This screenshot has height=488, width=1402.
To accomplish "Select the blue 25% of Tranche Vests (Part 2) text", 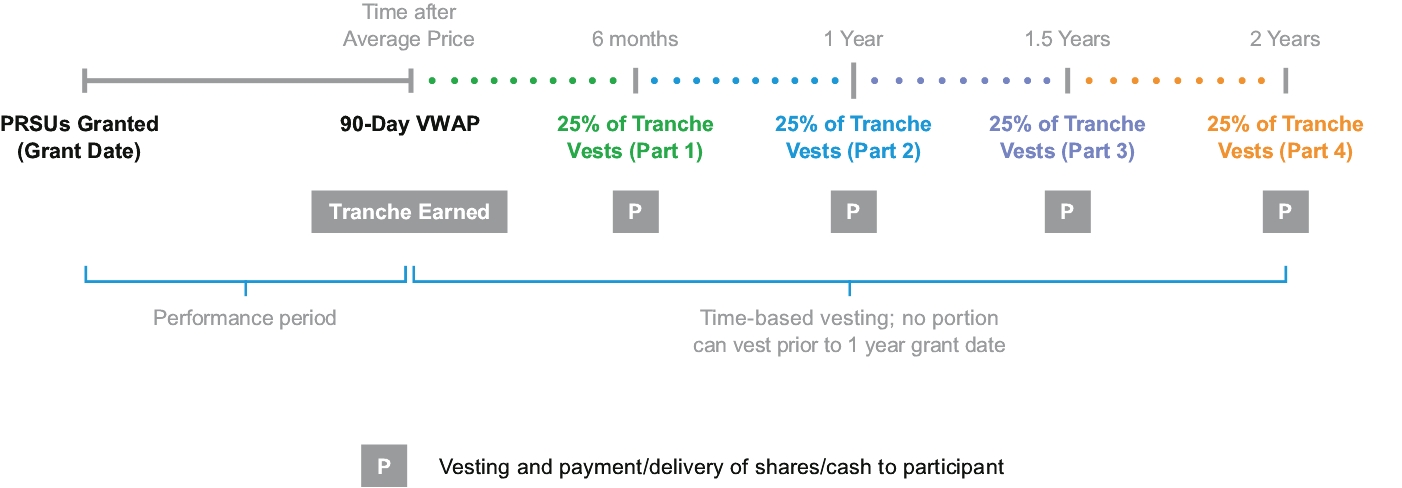I will tap(853, 138).
